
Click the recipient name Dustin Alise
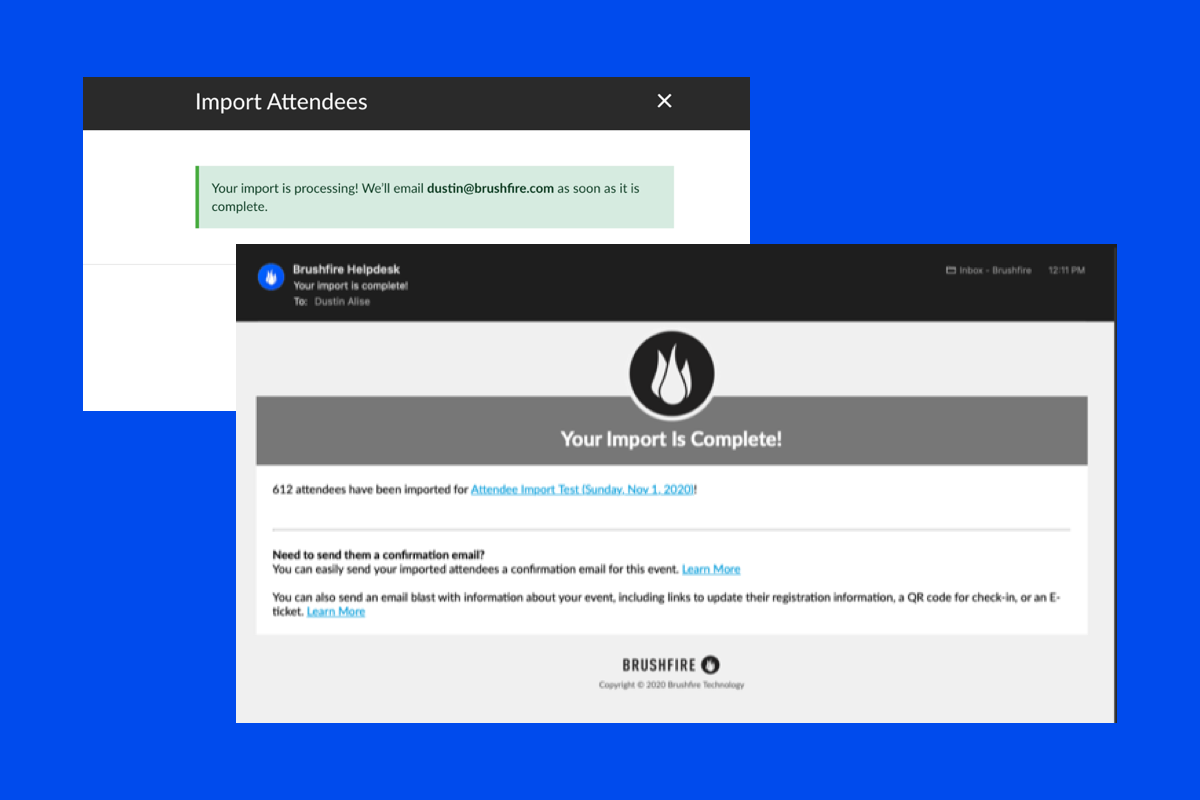coord(342,301)
